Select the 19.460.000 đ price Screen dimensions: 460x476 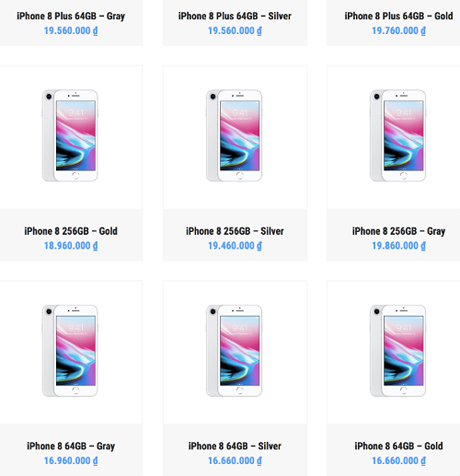click(235, 246)
